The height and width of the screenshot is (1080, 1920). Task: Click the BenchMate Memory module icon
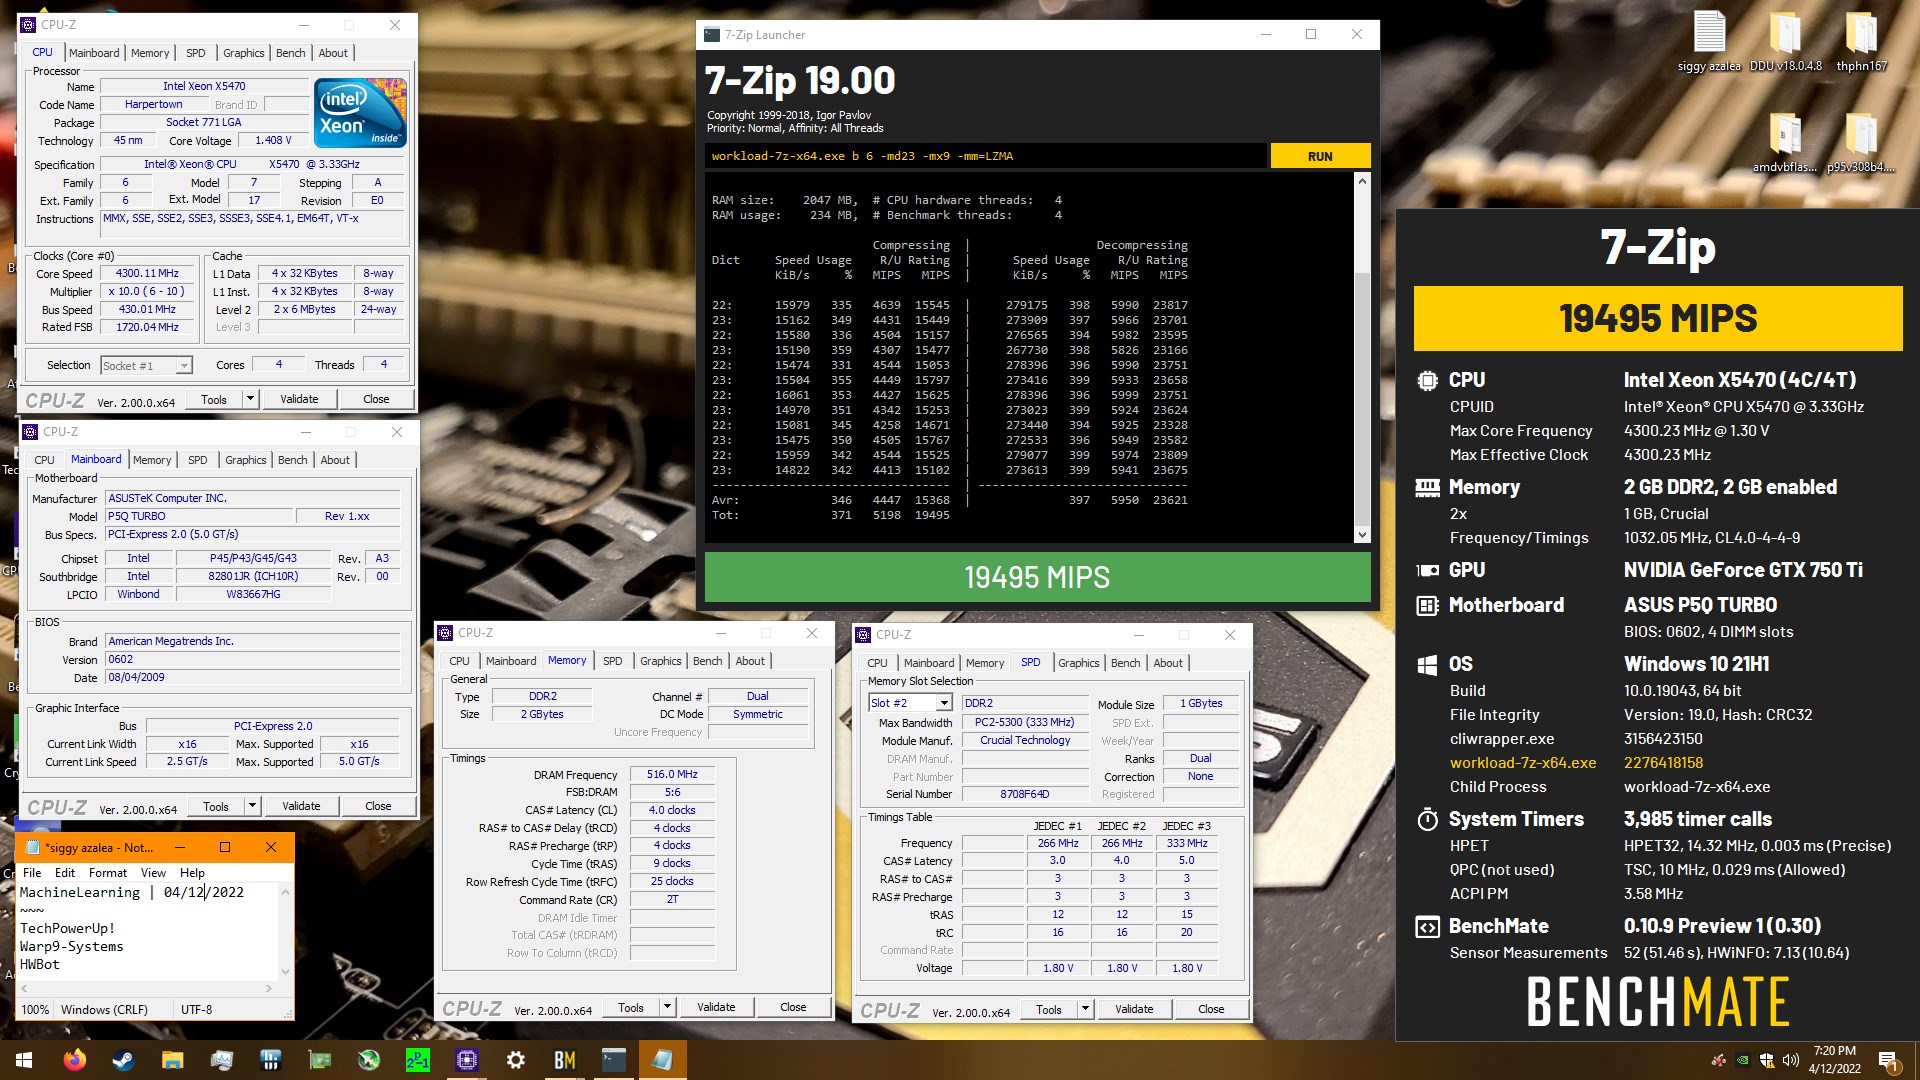click(1427, 487)
